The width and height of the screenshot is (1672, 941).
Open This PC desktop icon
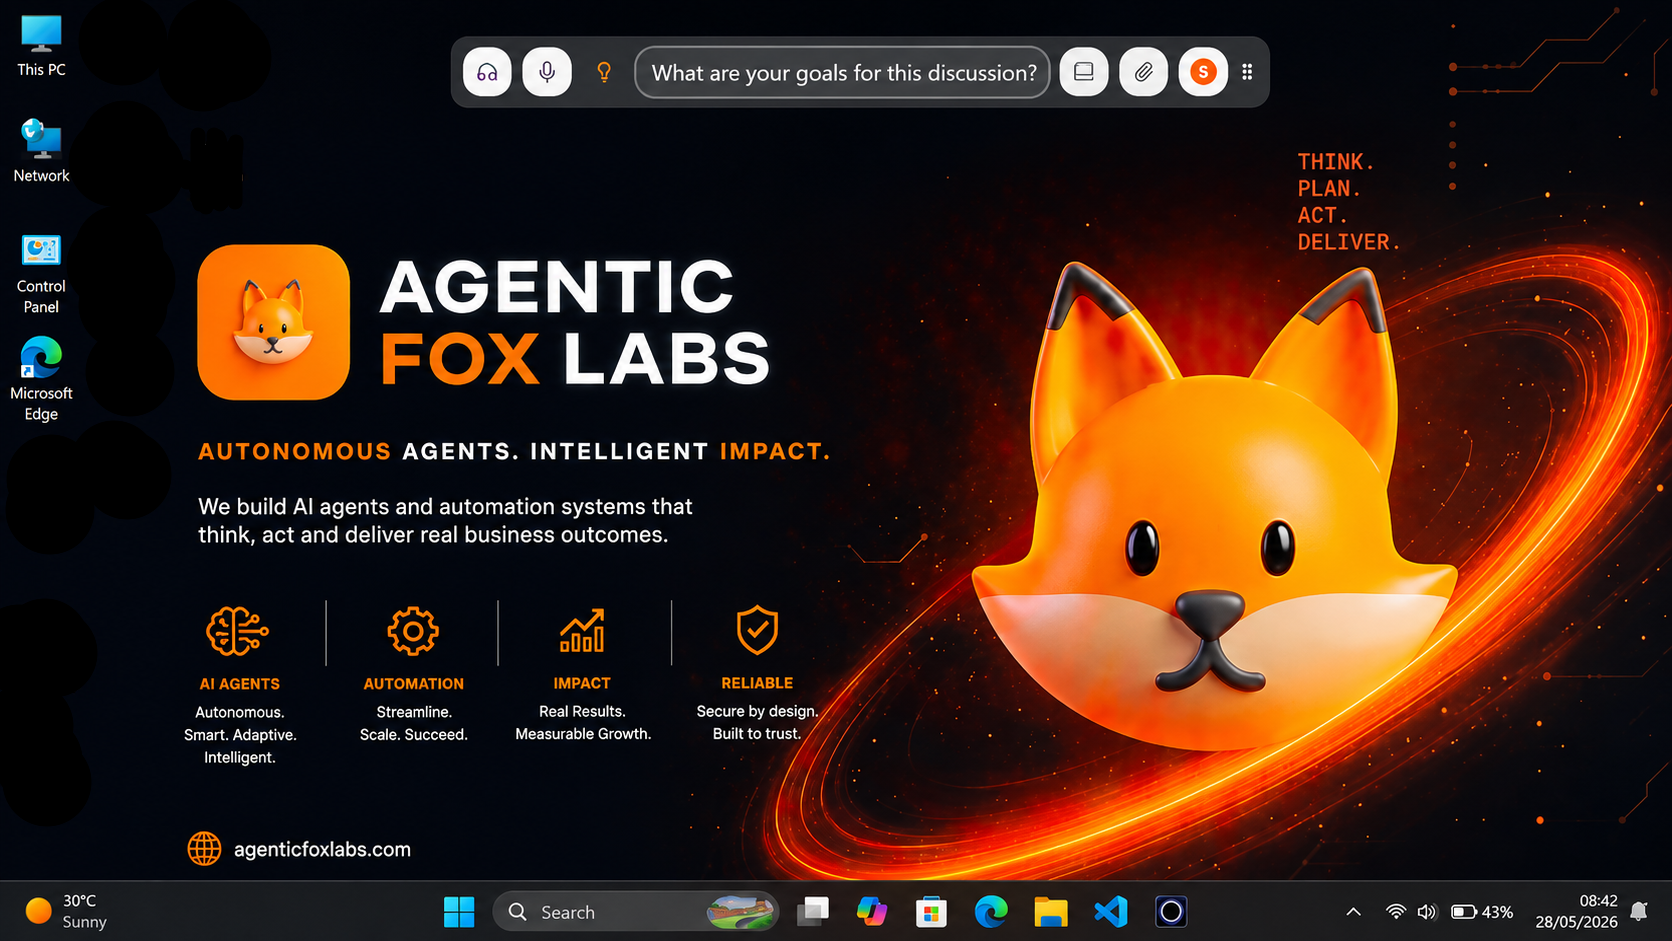pos(41,46)
